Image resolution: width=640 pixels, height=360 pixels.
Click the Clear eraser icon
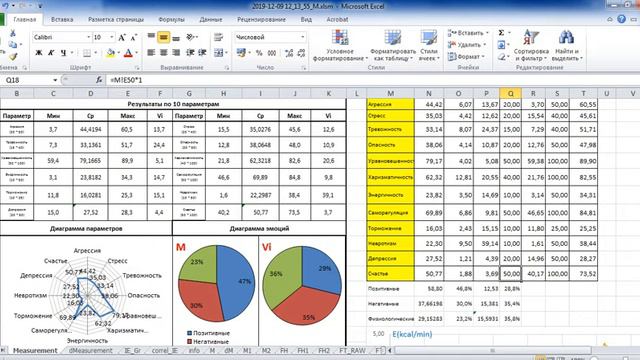tap(502, 57)
